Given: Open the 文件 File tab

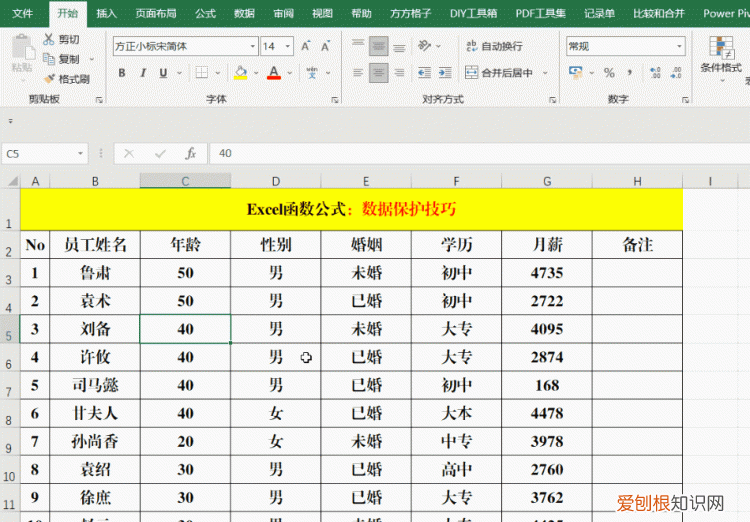Looking at the screenshot, I should [22, 13].
